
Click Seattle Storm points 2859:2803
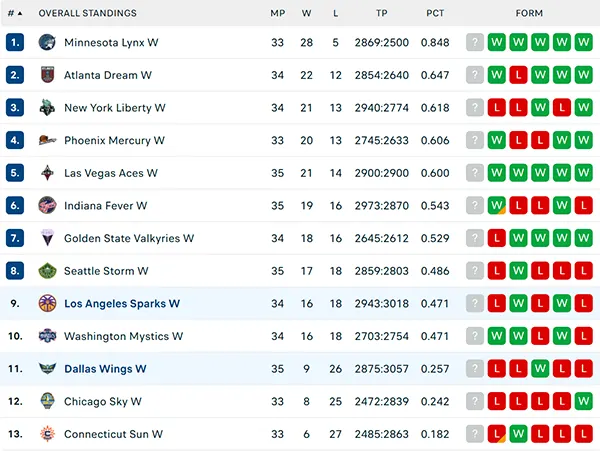pyautogui.click(x=382, y=271)
